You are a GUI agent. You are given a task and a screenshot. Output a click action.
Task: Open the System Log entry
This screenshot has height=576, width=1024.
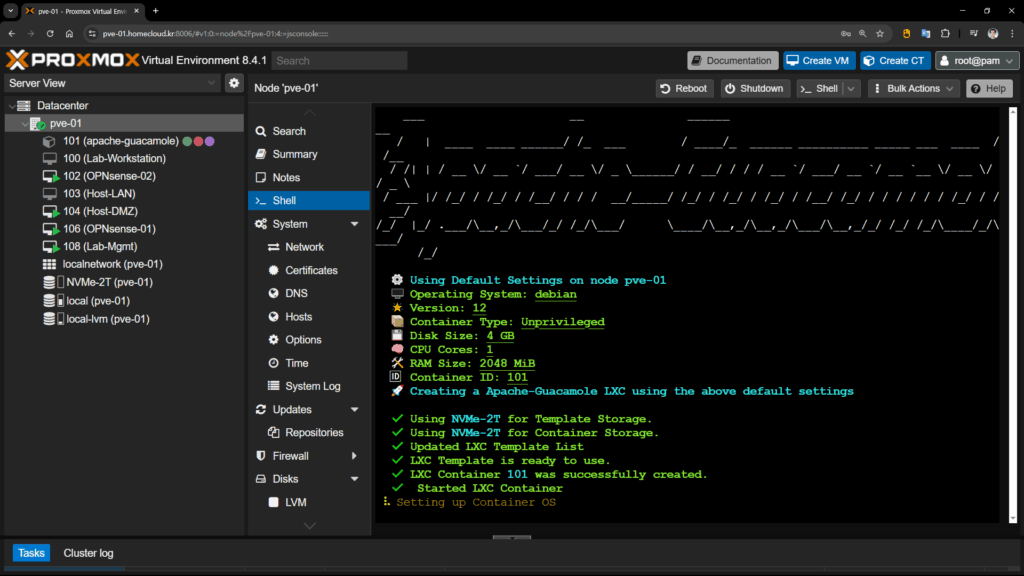(x=312, y=386)
